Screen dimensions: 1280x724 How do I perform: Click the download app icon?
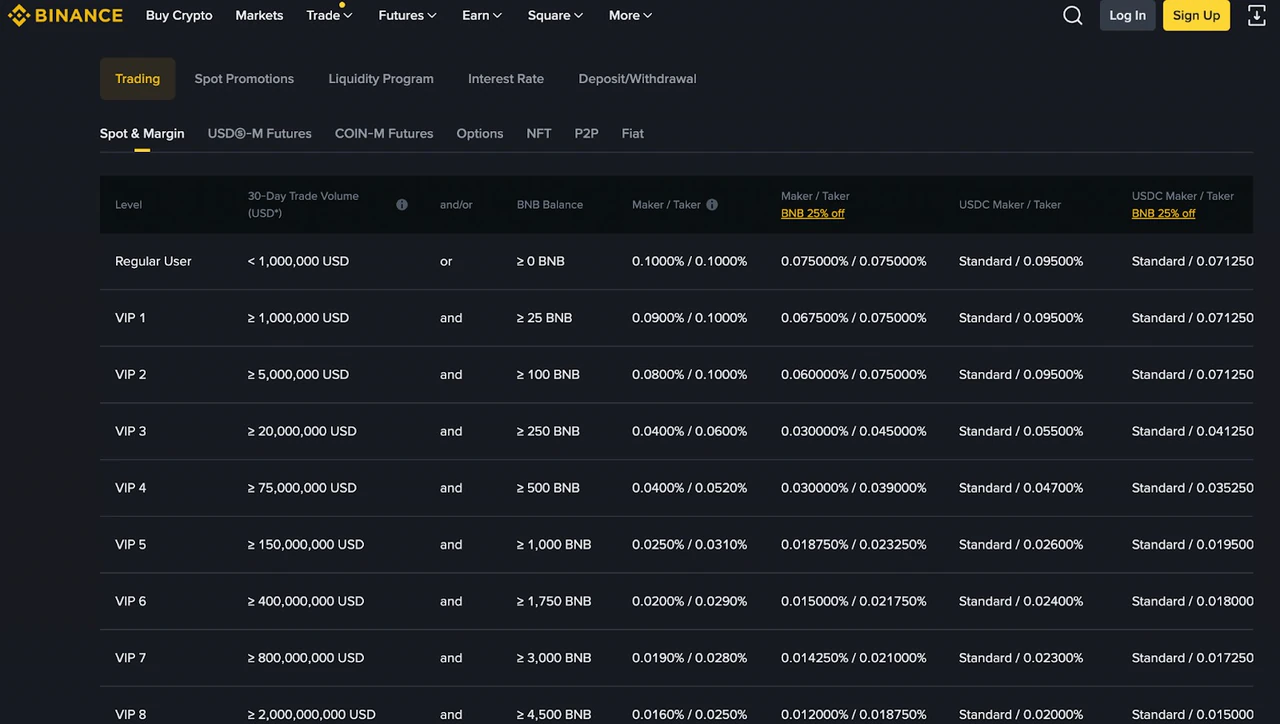pyautogui.click(x=1257, y=15)
